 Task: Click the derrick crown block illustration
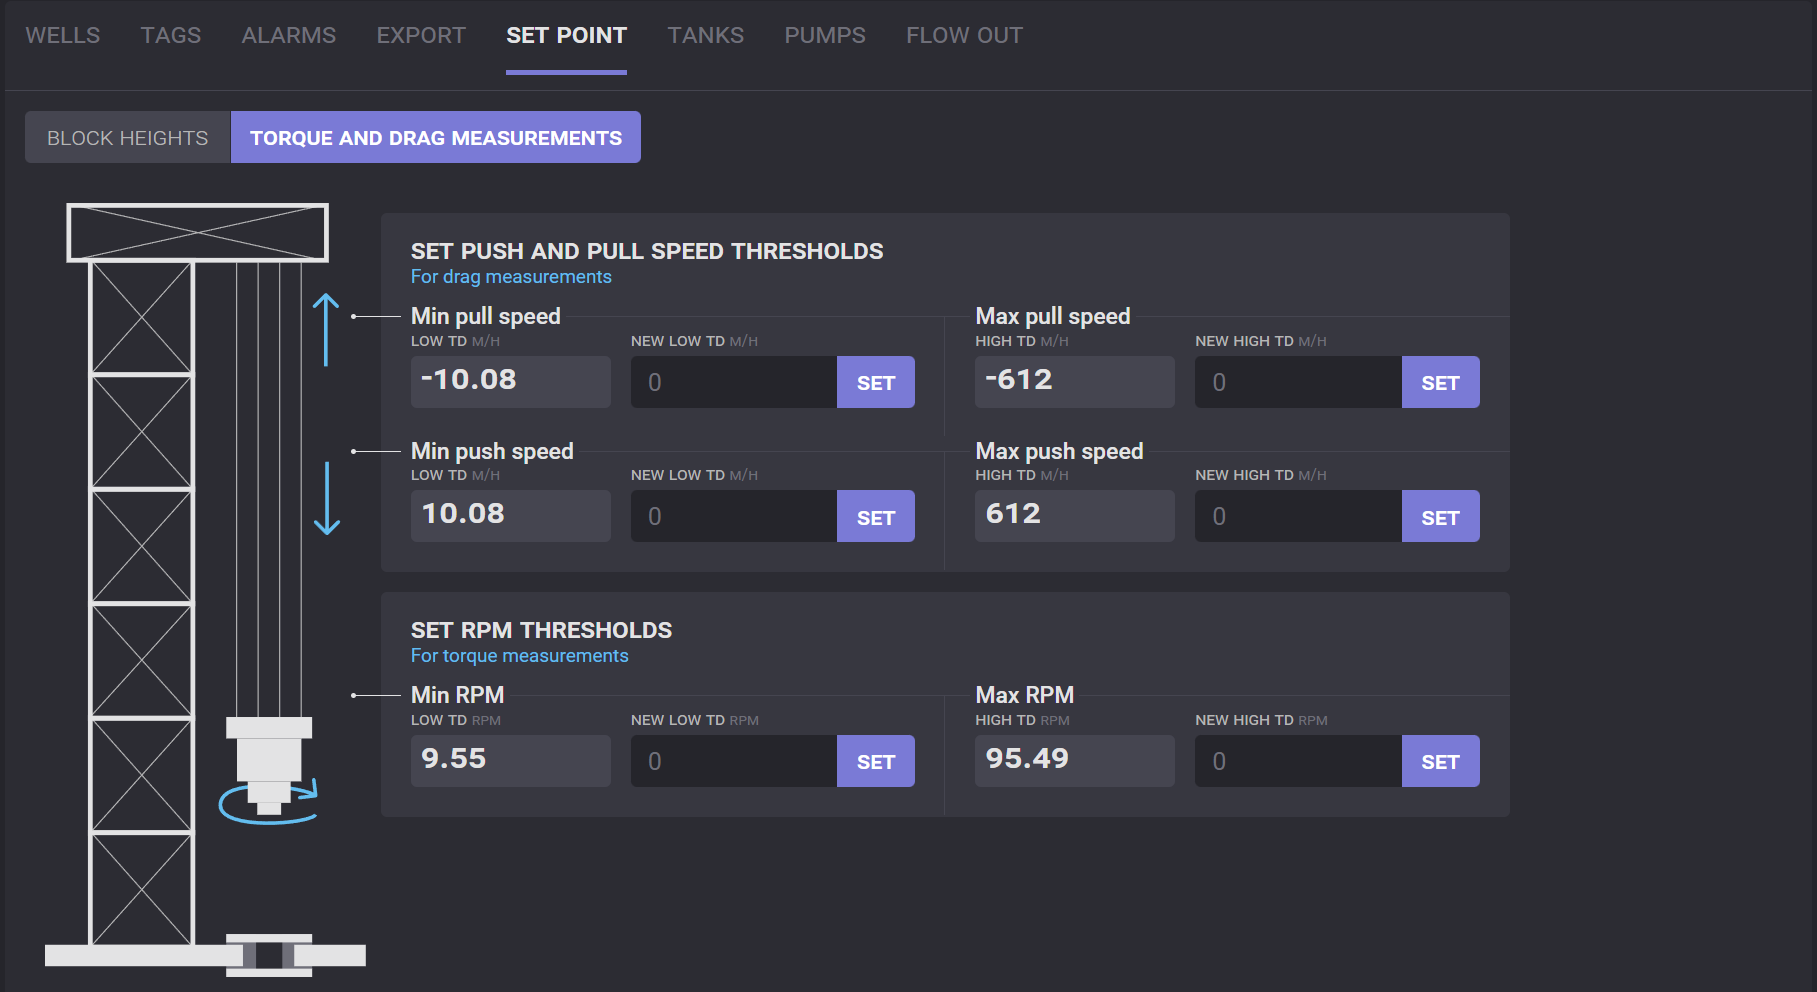[197, 232]
